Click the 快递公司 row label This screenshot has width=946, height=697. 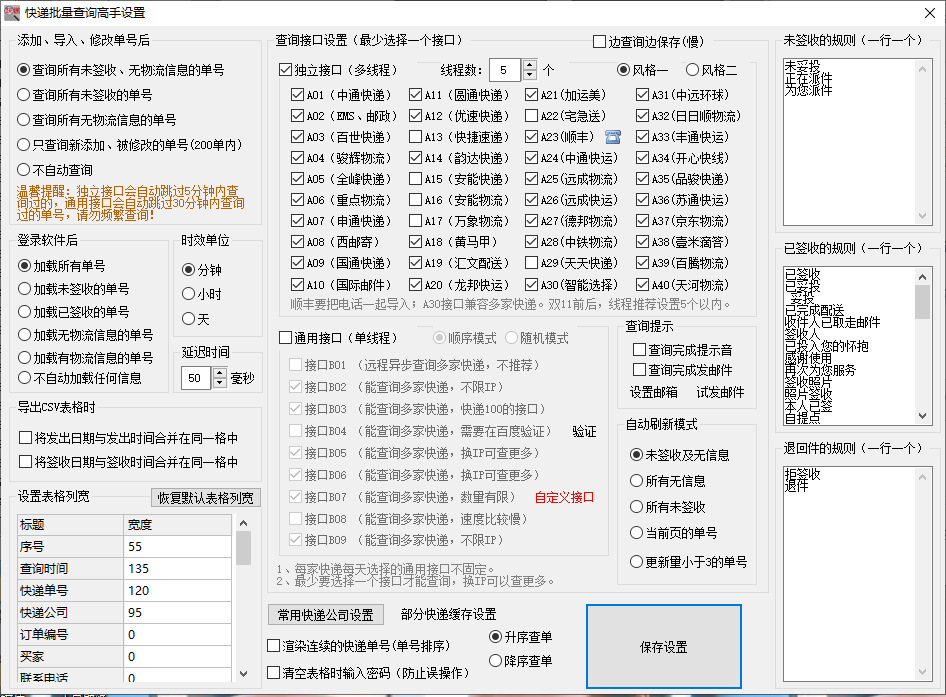71,613
